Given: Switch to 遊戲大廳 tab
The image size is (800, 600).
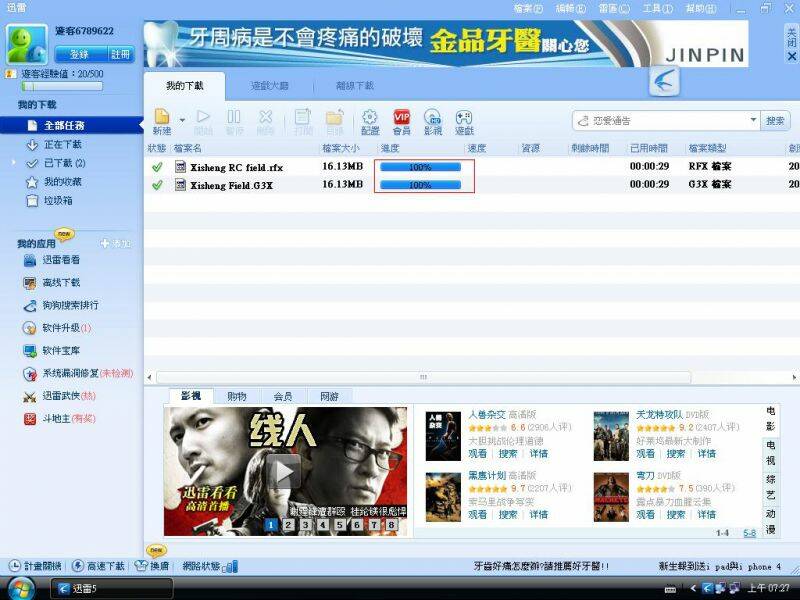Looking at the screenshot, I should 269,86.
